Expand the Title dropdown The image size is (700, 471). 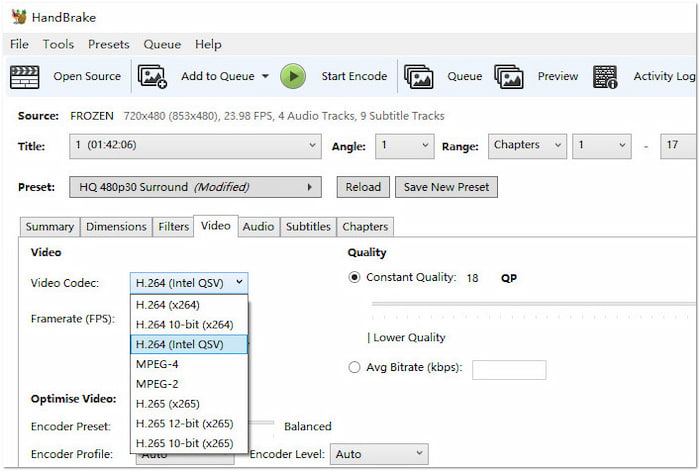coord(195,146)
